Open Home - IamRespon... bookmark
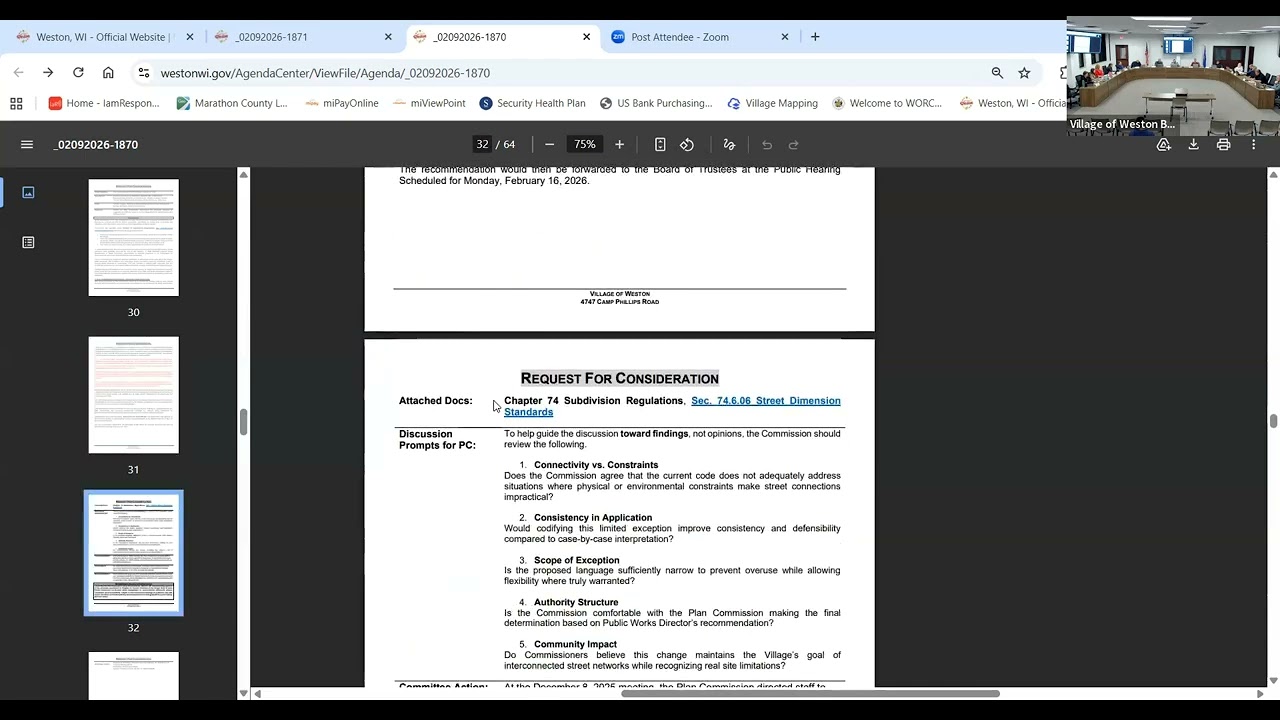Screen dimensions: 1280x720 (x=104, y=103)
